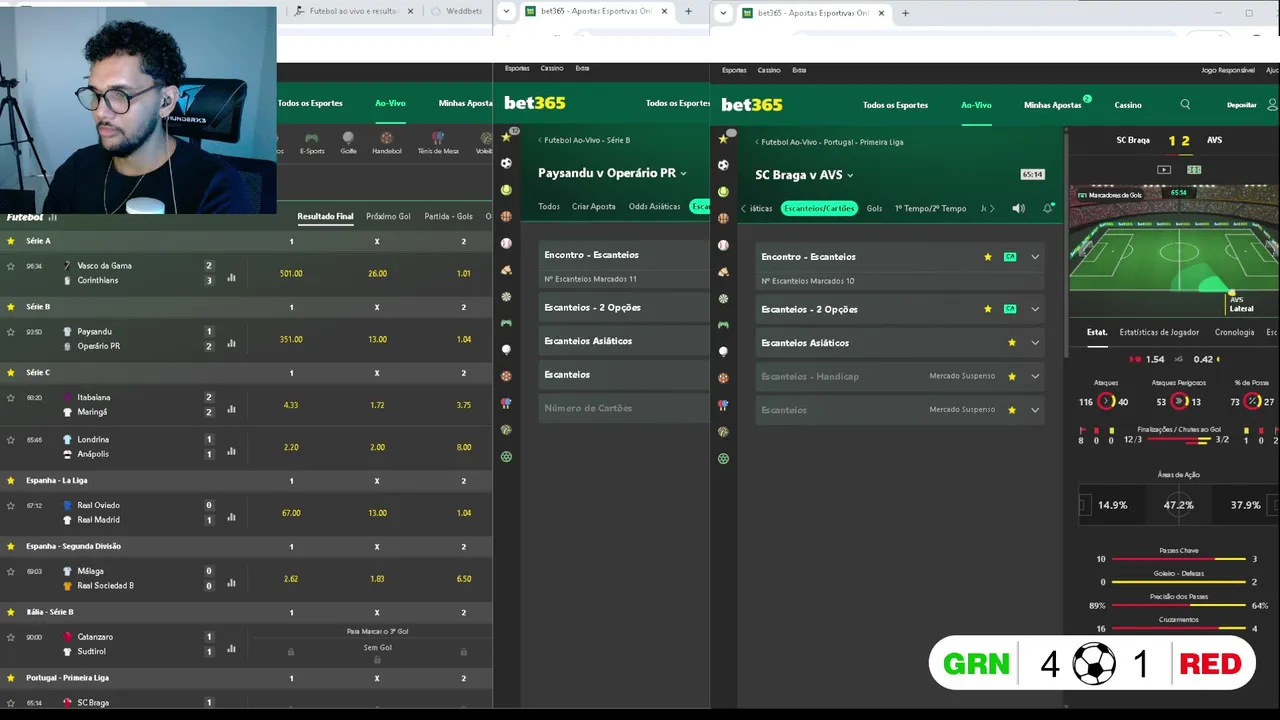Choose the Tênis de Mesa sport icon
The width and height of the screenshot is (1280, 720).
437,143
